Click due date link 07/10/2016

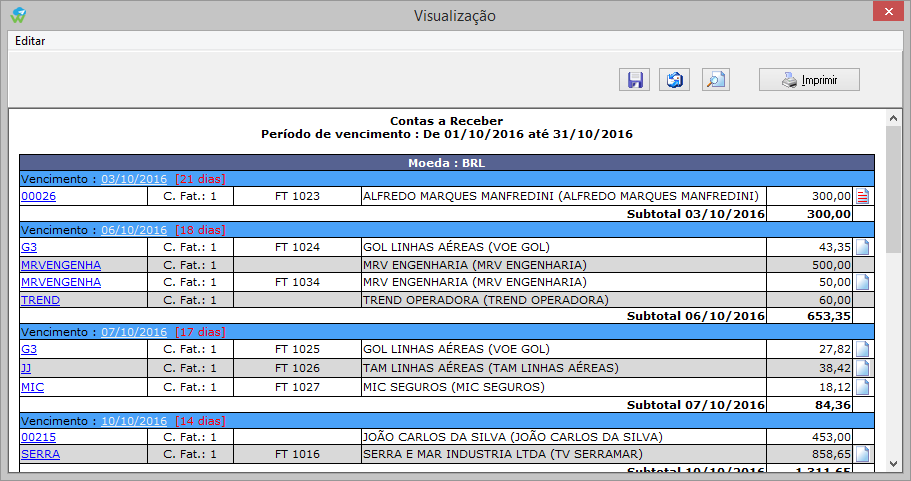[x=134, y=332]
